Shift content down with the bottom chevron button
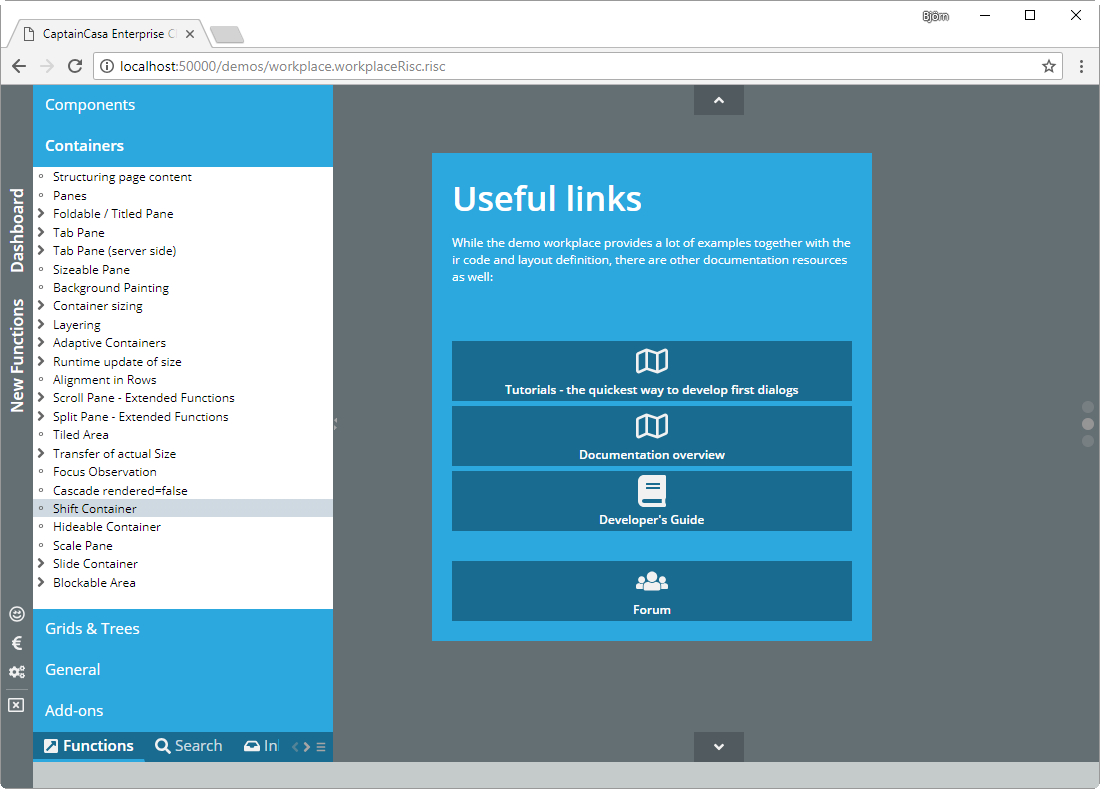Screen dimensions: 1100x789 718,746
